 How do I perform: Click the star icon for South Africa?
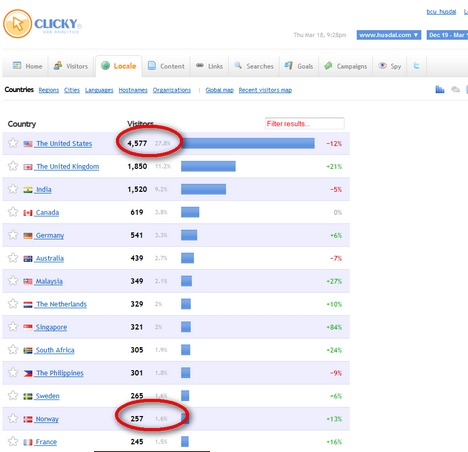click(13, 349)
